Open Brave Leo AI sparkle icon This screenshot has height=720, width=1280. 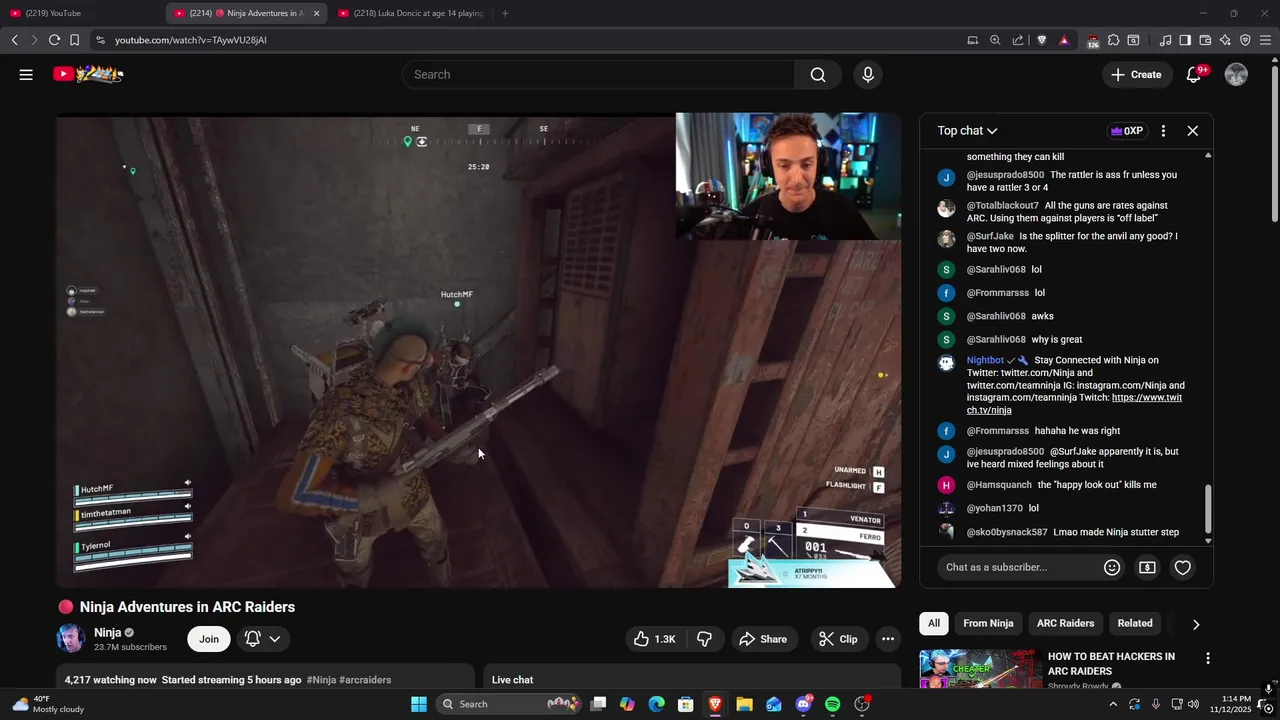point(1225,40)
